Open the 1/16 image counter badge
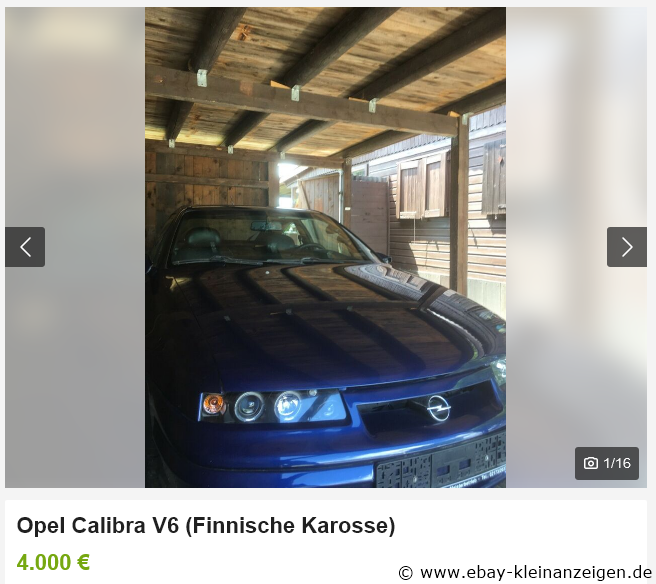This screenshot has height=584, width=656. click(x=607, y=463)
